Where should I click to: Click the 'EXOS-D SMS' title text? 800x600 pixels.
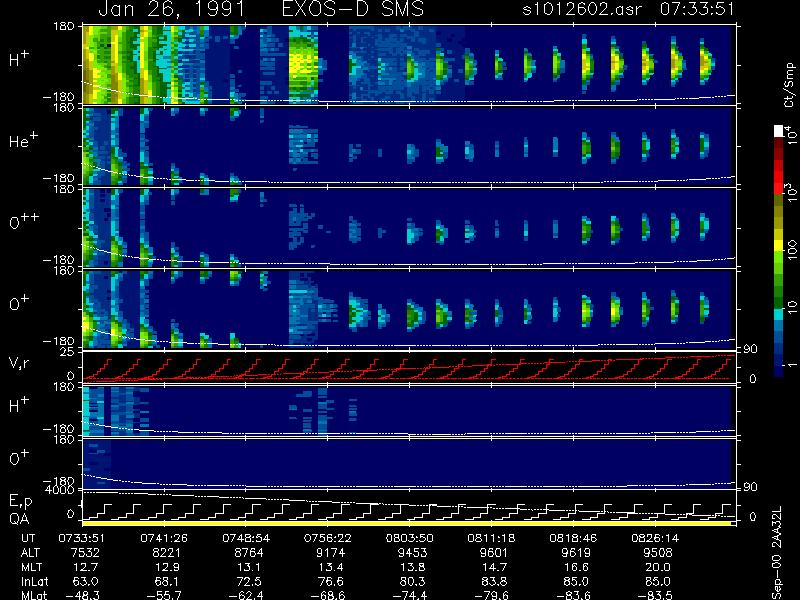(x=353, y=9)
